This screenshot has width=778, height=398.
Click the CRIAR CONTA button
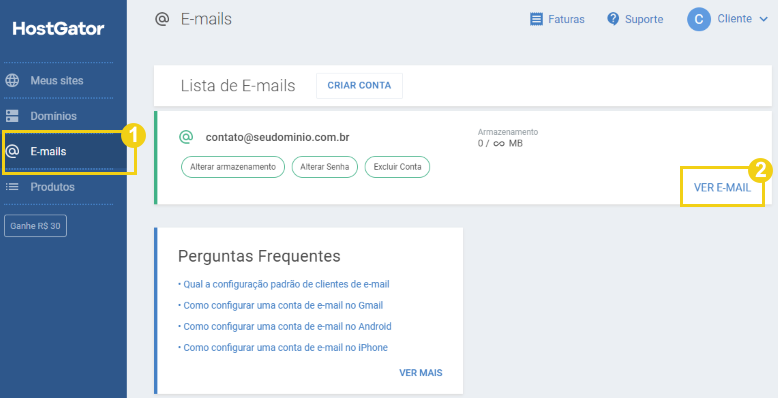point(359,85)
